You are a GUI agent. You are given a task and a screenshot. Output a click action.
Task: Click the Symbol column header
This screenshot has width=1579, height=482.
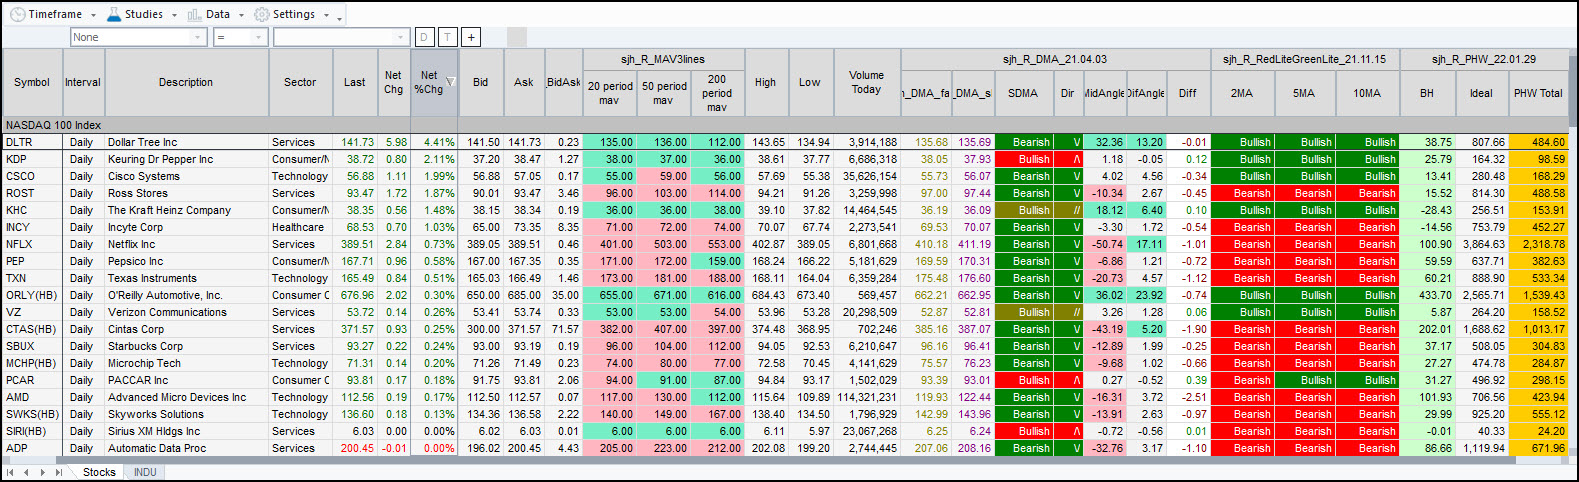pos(32,82)
